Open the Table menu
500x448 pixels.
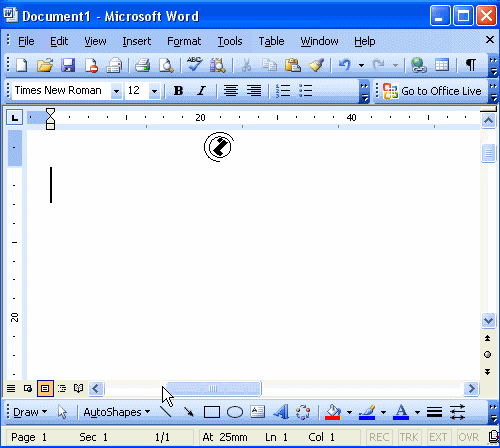(x=271, y=41)
